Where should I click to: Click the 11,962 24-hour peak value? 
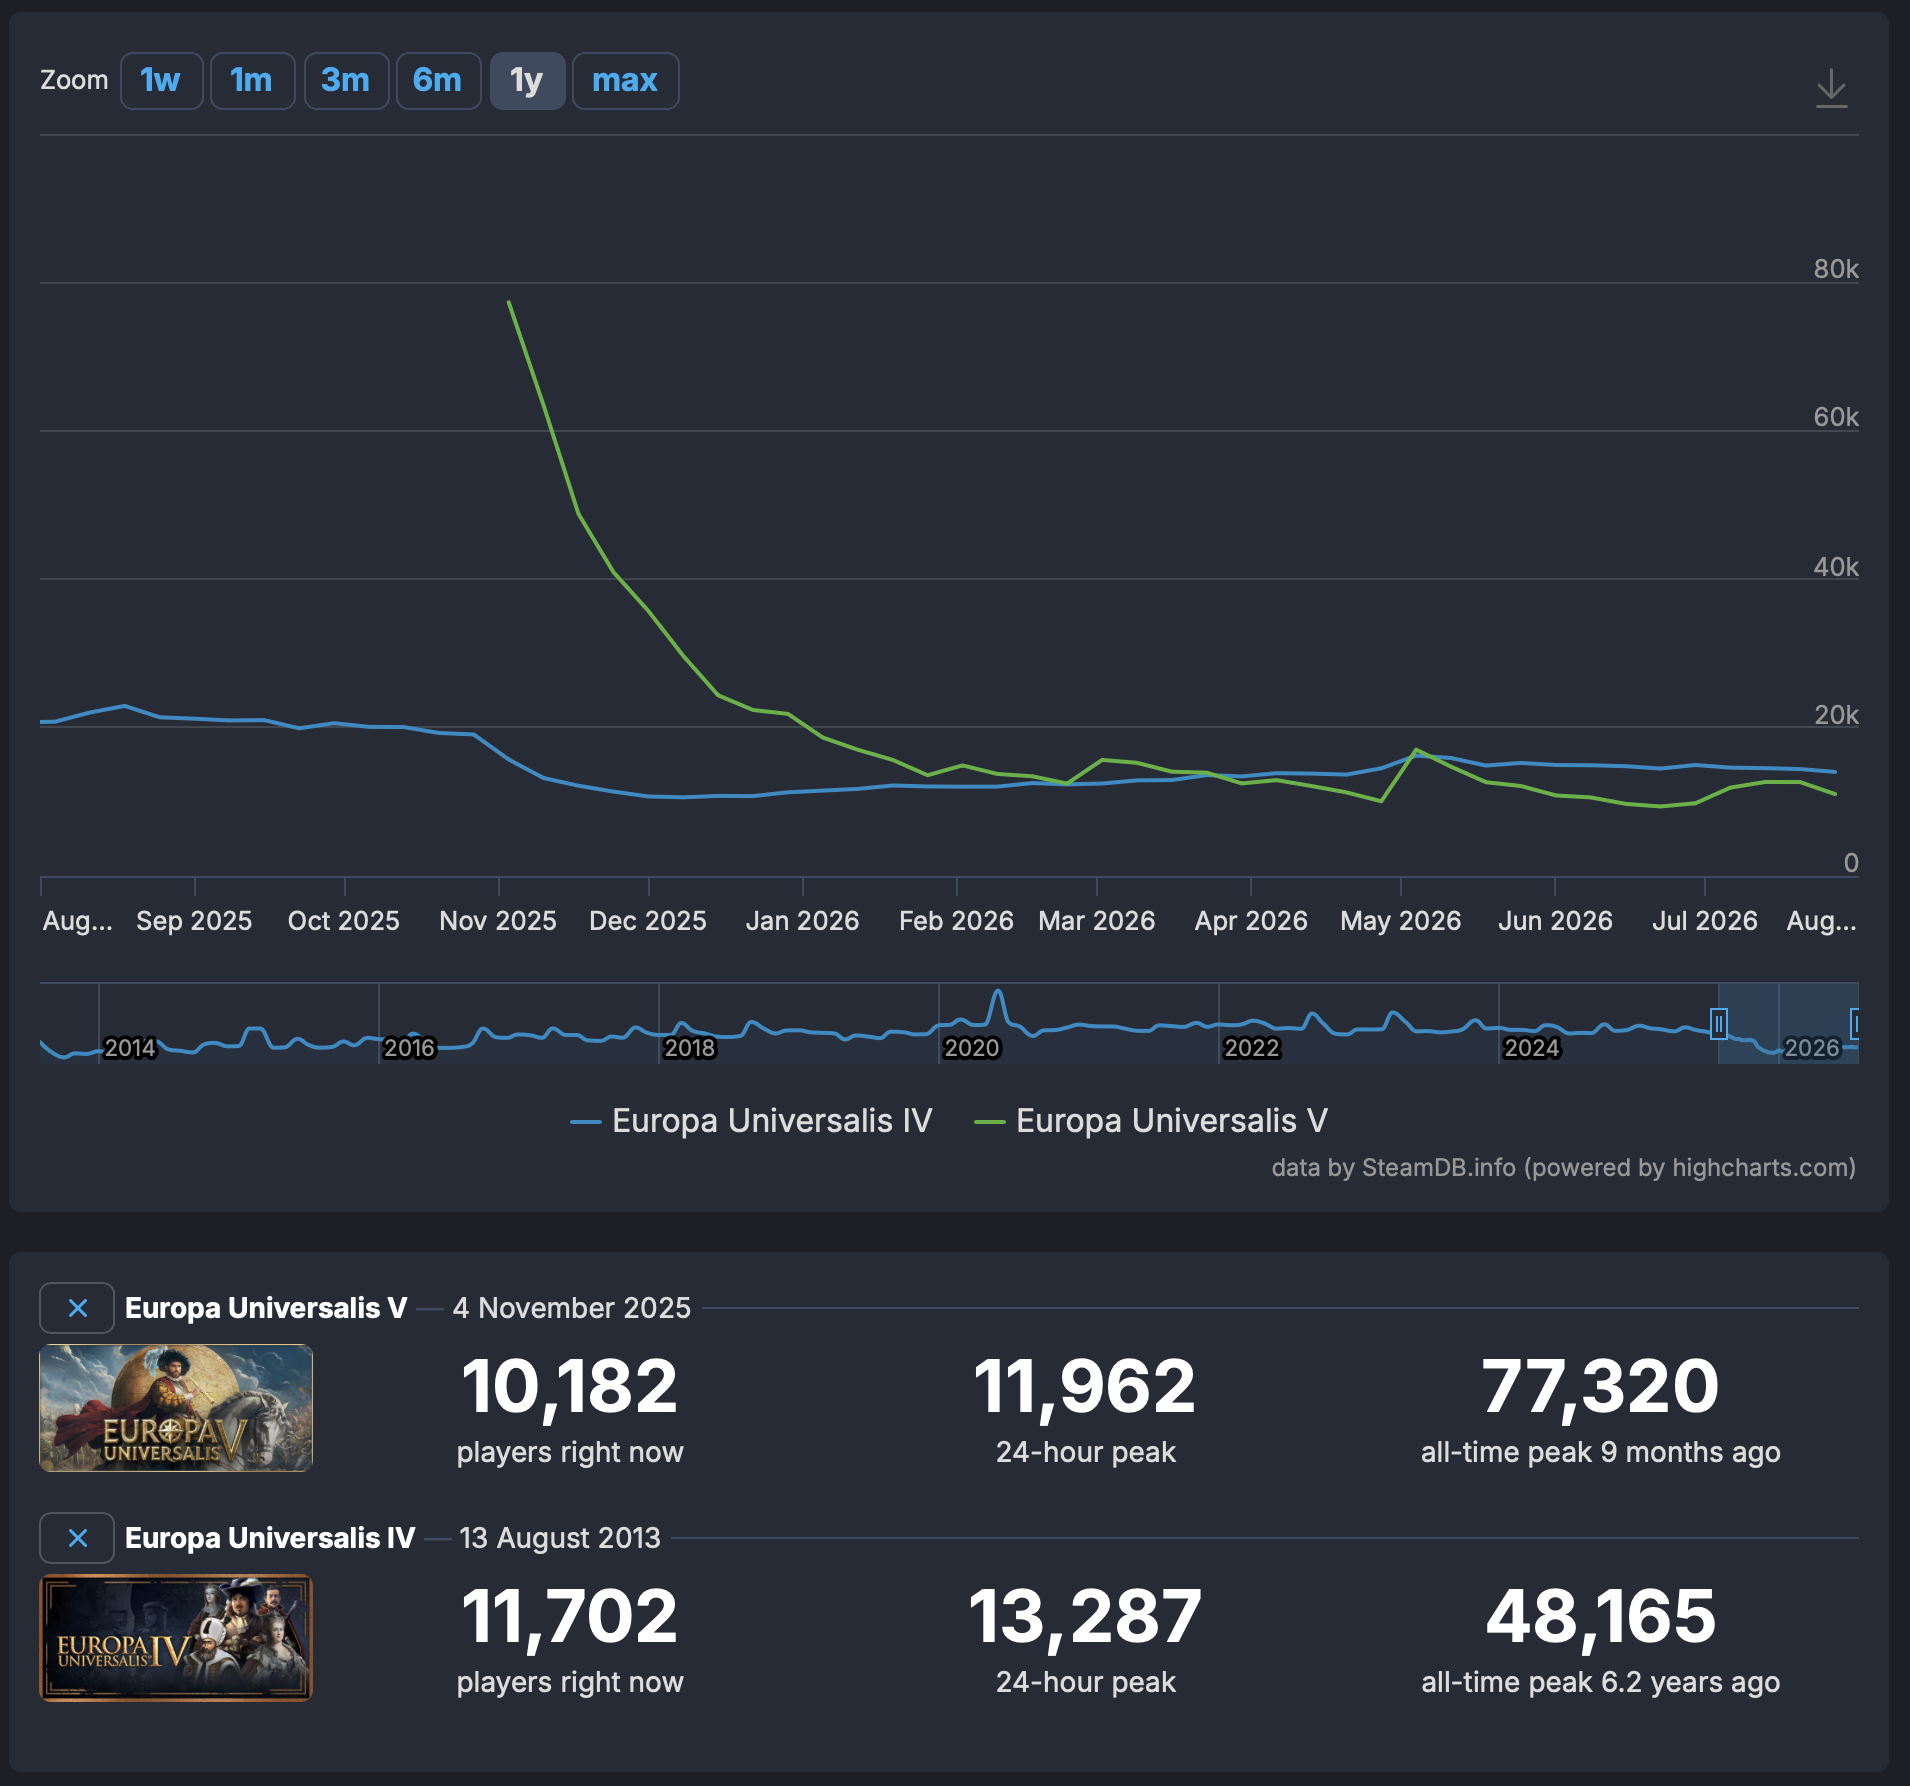click(1085, 1387)
